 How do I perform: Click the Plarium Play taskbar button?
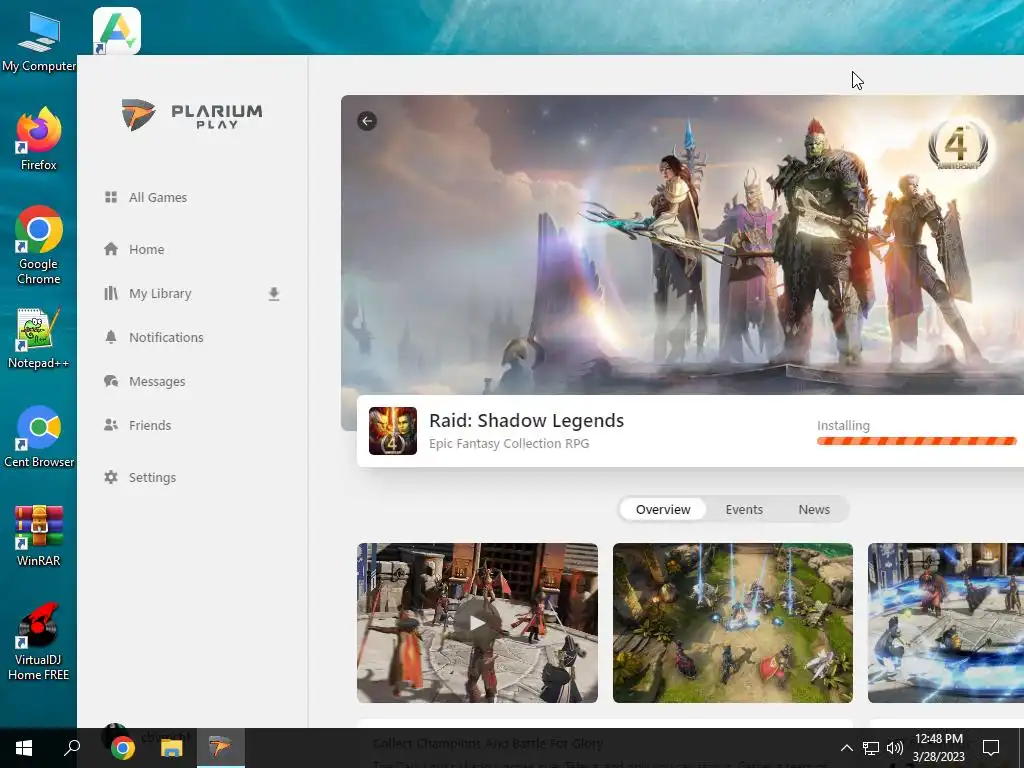(x=220, y=748)
